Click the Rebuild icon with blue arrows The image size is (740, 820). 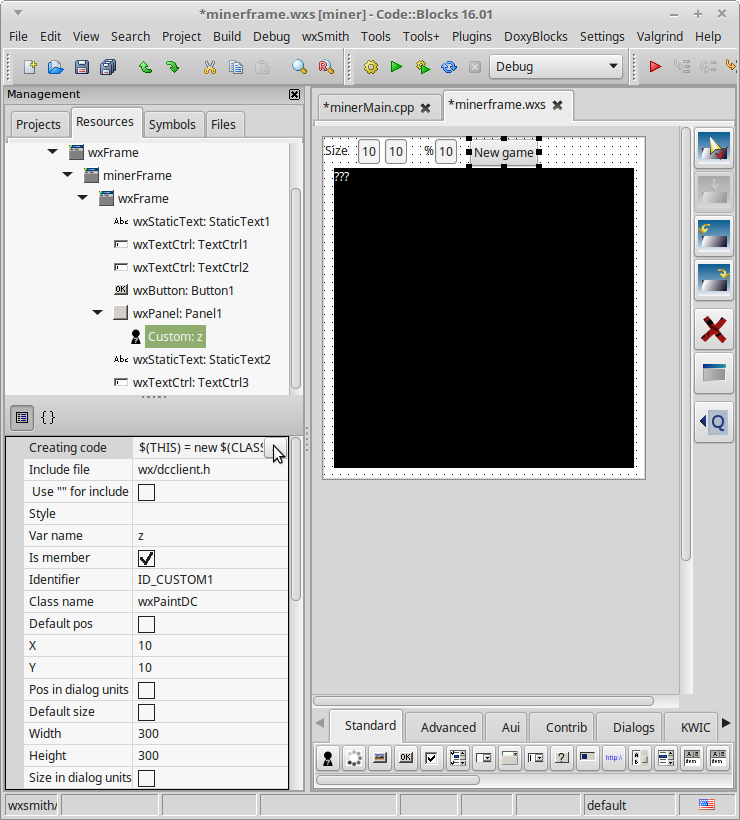(449, 67)
